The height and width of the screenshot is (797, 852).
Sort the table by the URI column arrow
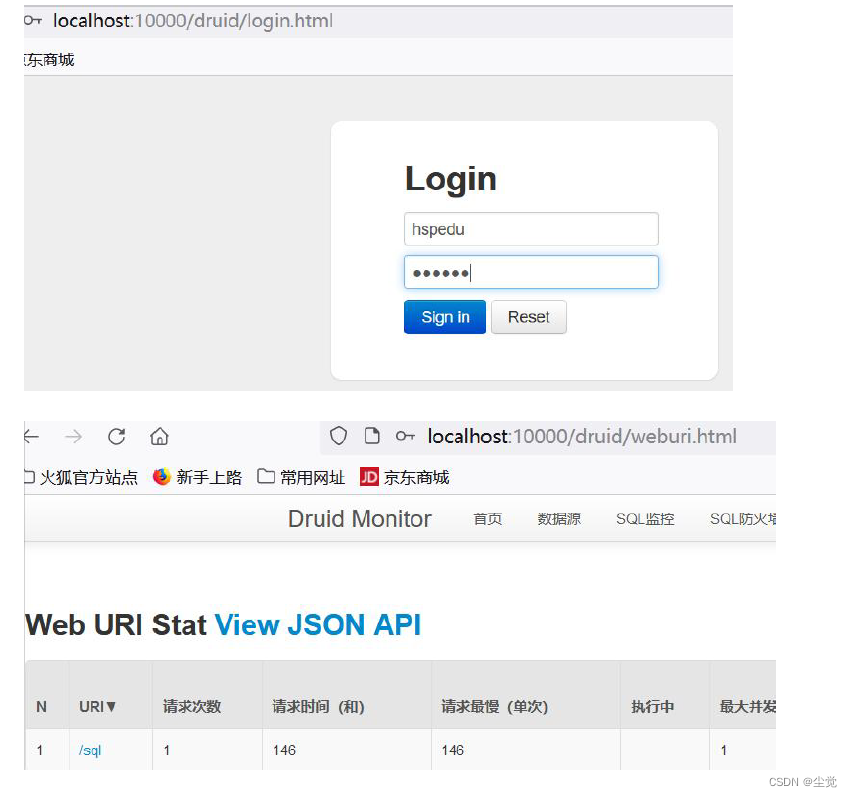point(113,706)
